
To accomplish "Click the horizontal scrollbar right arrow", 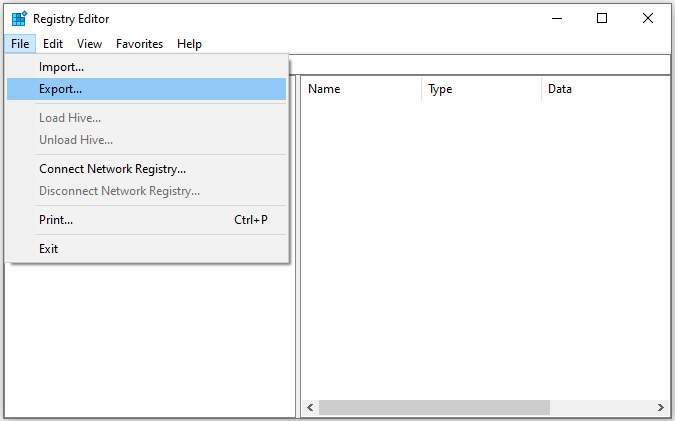I will pos(661,407).
